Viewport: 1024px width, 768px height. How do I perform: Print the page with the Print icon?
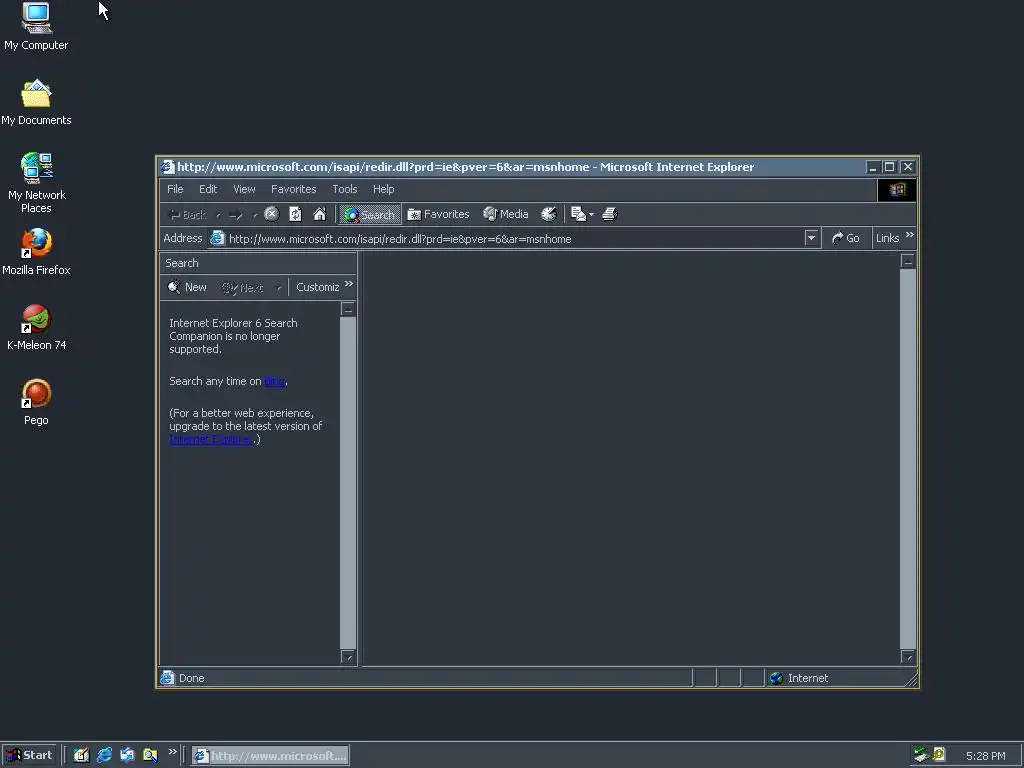[609, 214]
